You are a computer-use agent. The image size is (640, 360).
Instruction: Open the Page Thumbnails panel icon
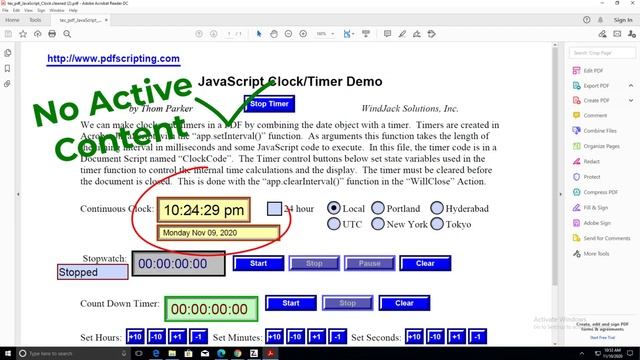tap(7, 53)
